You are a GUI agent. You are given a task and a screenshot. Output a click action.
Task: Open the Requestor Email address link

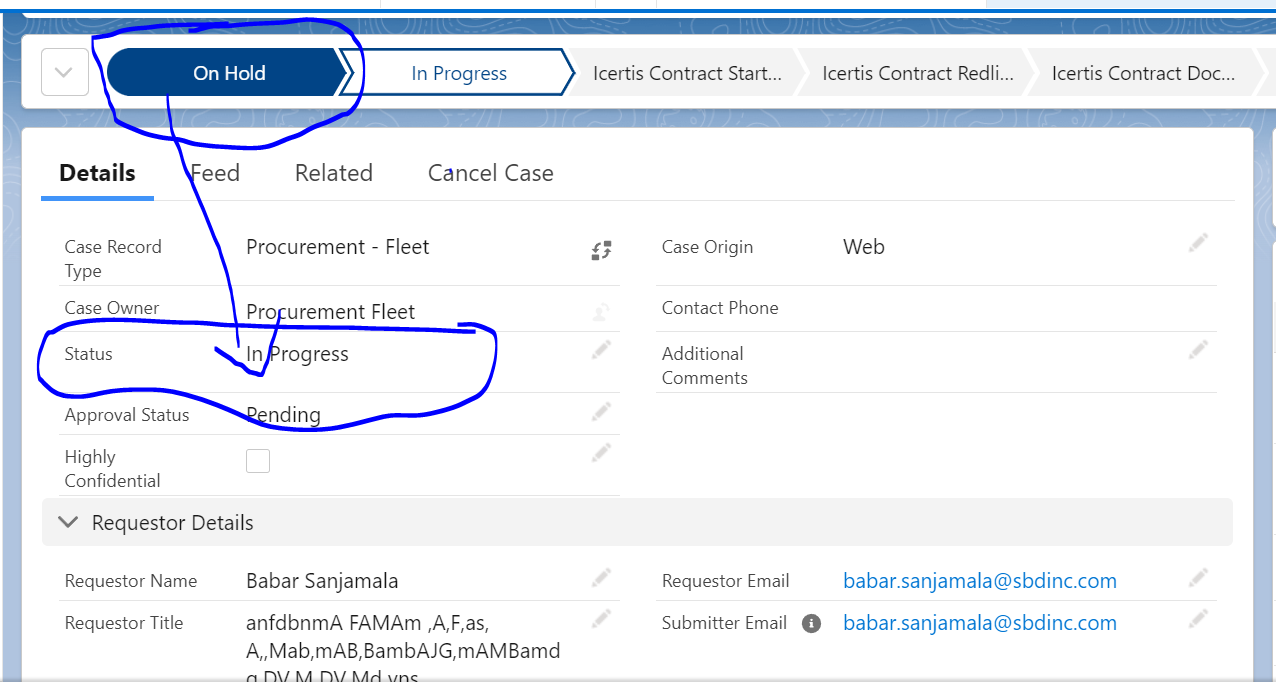(979, 581)
